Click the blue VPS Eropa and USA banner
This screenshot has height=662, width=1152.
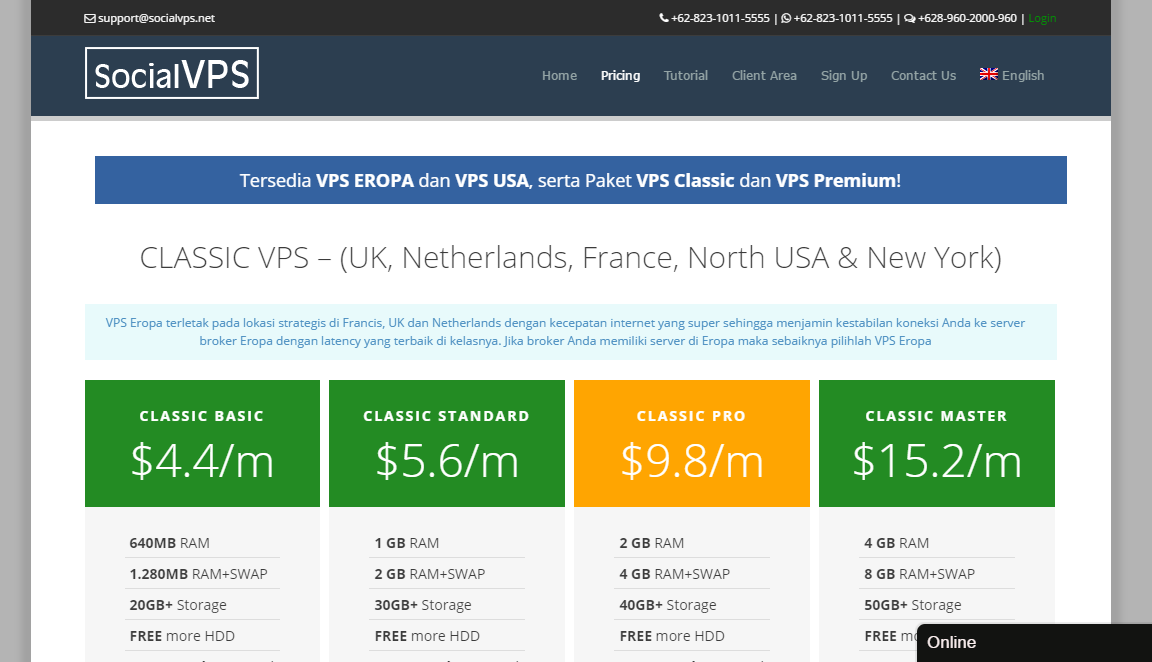pyautogui.click(x=580, y=180)
